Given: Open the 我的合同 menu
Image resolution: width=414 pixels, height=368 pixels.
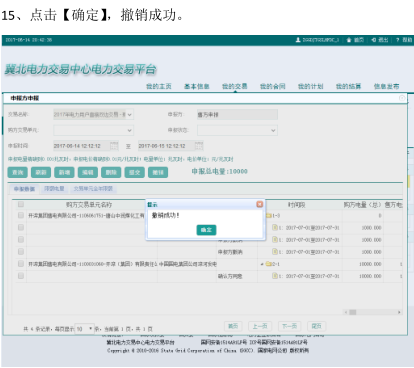Looking at the screenshot, I should tap(273, 86).
